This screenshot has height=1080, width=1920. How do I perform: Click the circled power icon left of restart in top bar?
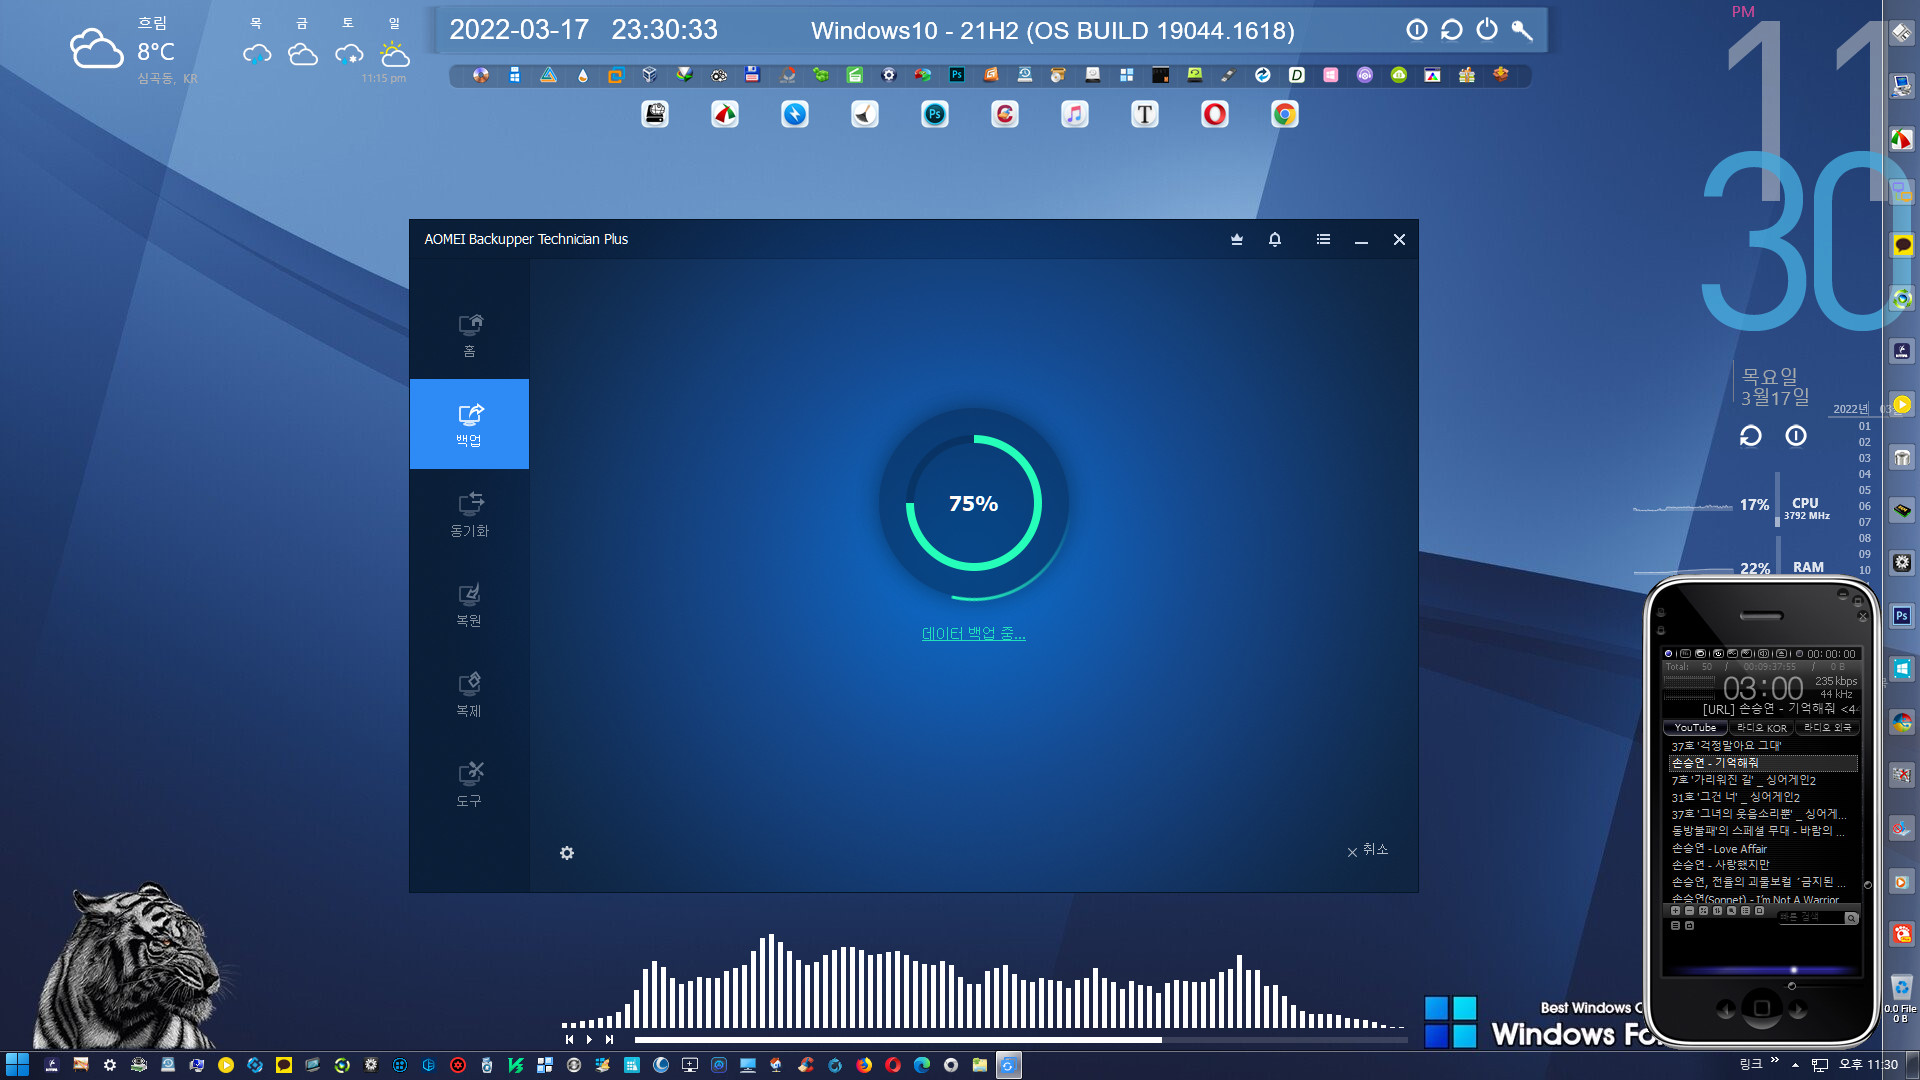click(1417, 30)
